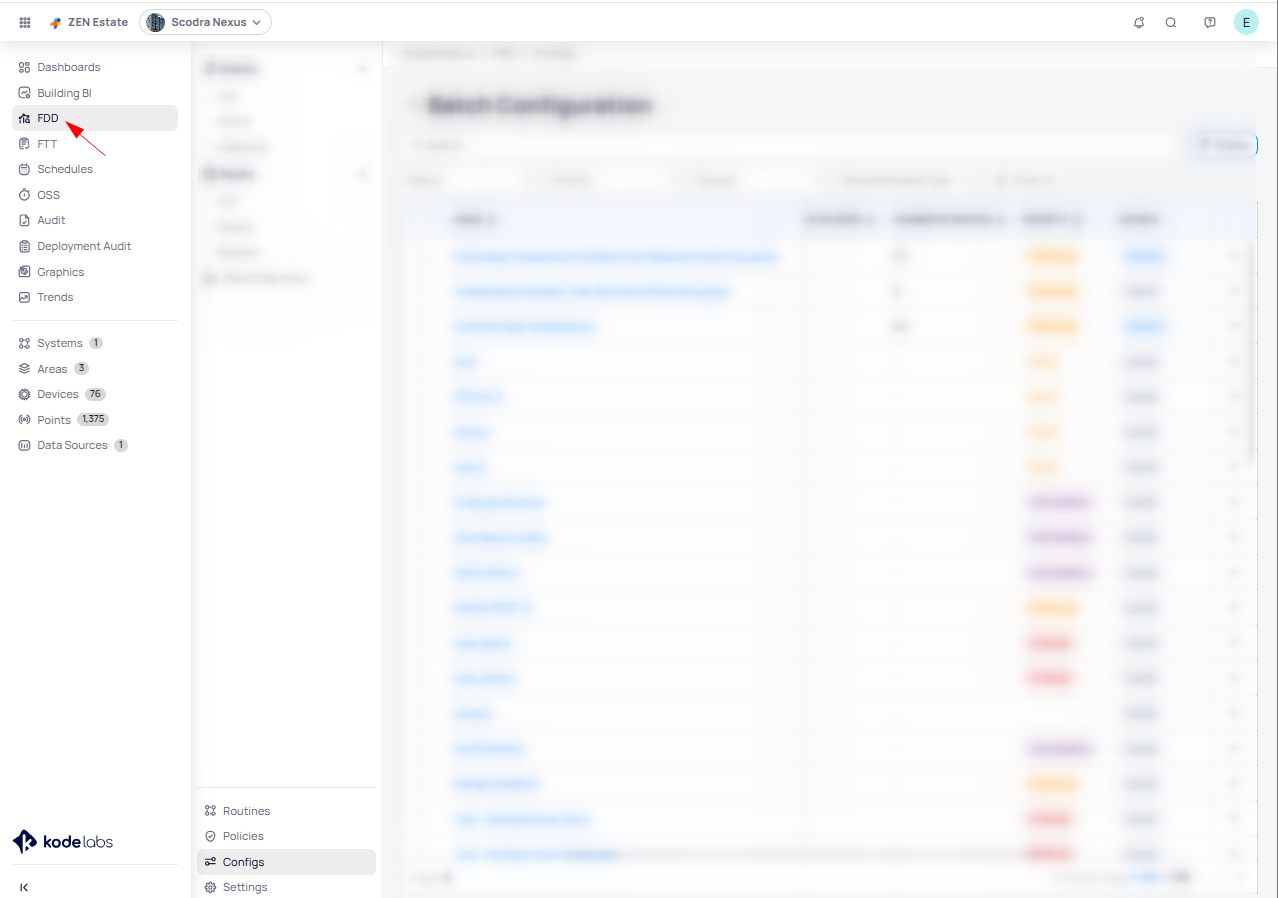Select FDD in the navigation
The image size is (1278, 898).
click(x=48, y=118)
